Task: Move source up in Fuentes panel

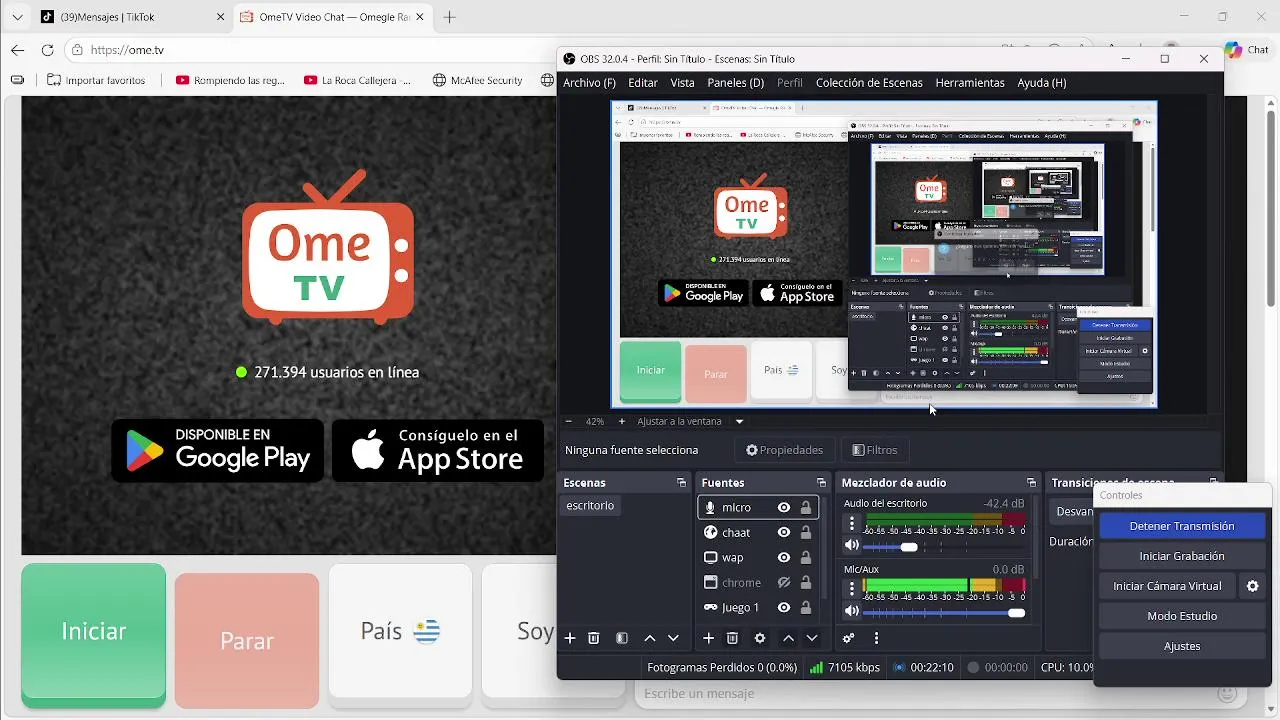Action: (x=789, y=638)
